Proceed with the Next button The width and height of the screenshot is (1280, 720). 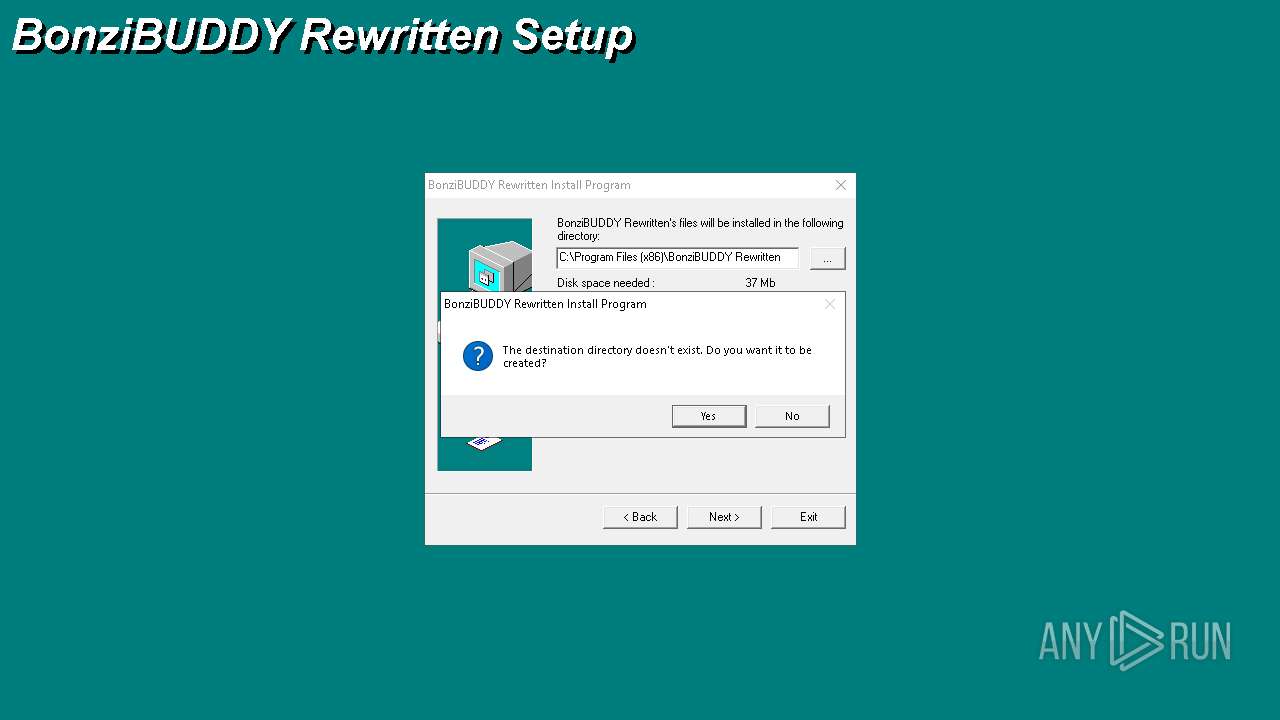(x=724, y=517)
